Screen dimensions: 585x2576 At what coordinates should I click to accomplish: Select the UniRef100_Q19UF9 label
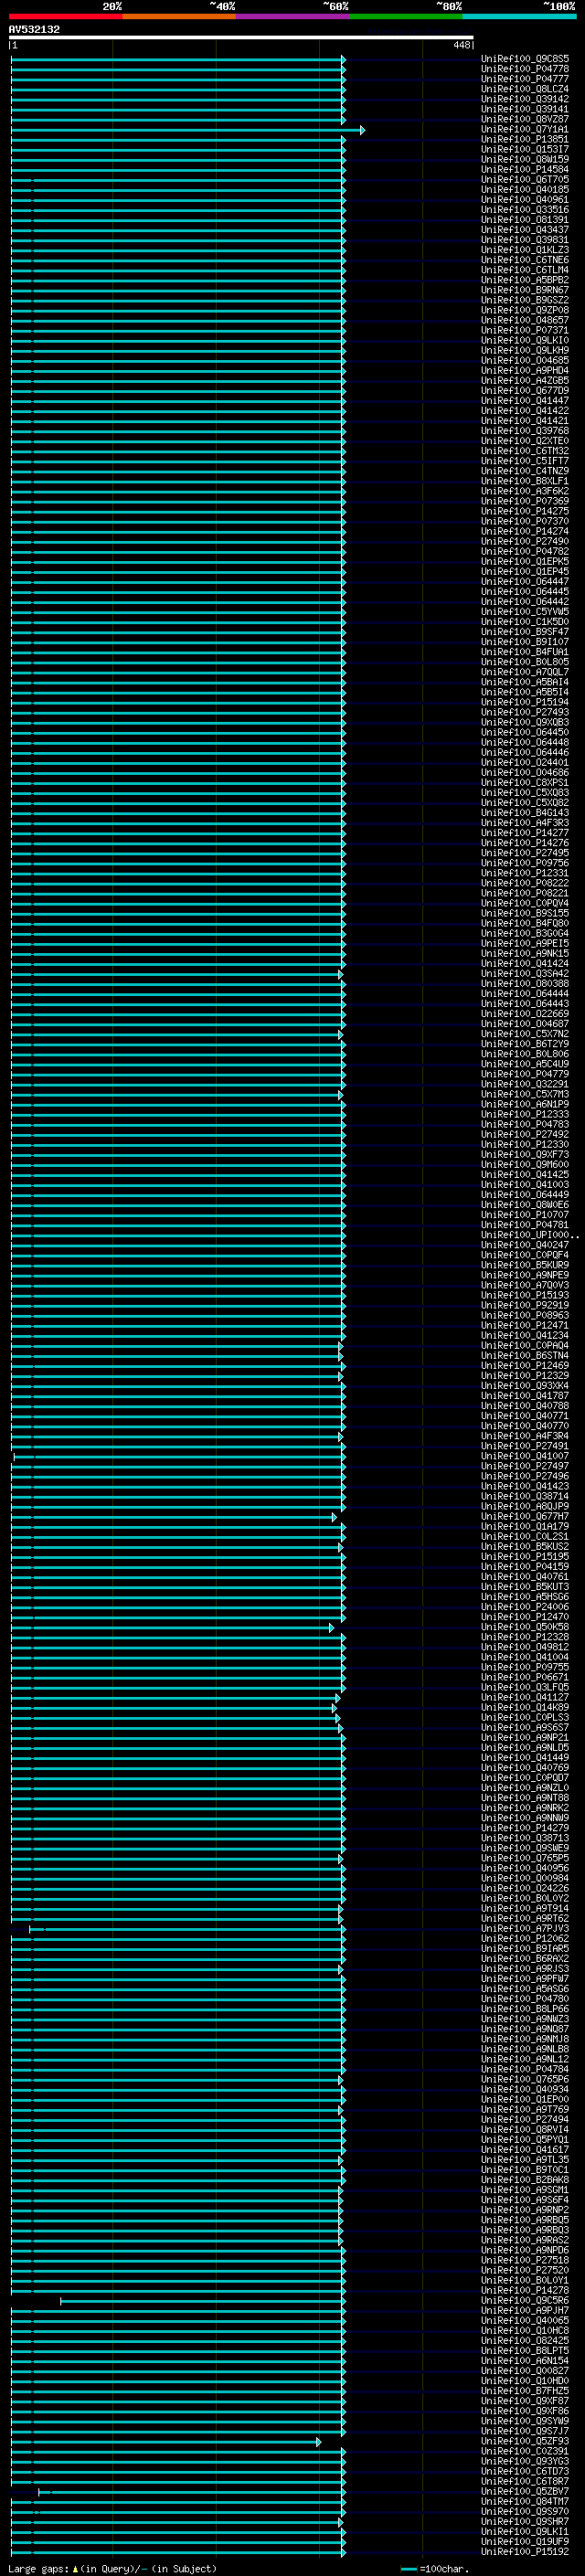(525, 2541)
